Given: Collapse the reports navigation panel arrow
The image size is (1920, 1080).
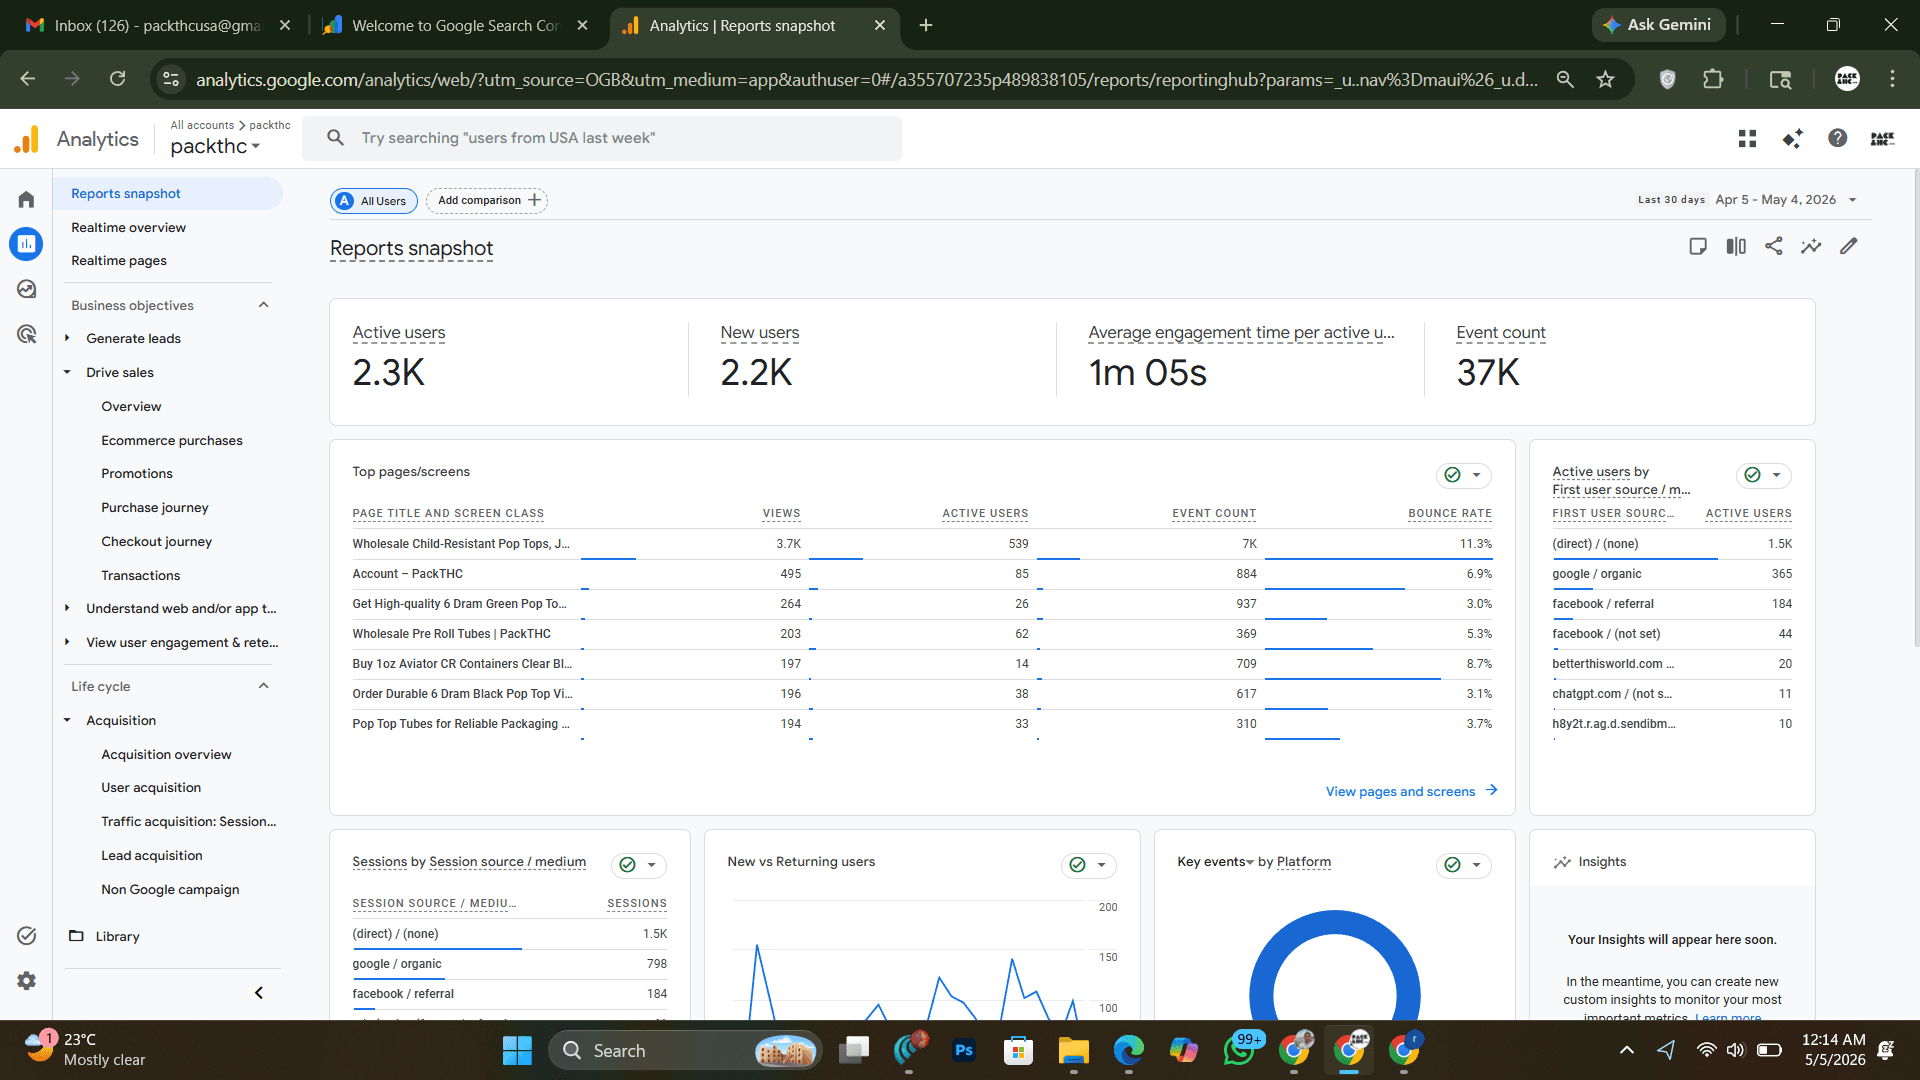Looking at the screenshot, I should [x=259, y=993].
